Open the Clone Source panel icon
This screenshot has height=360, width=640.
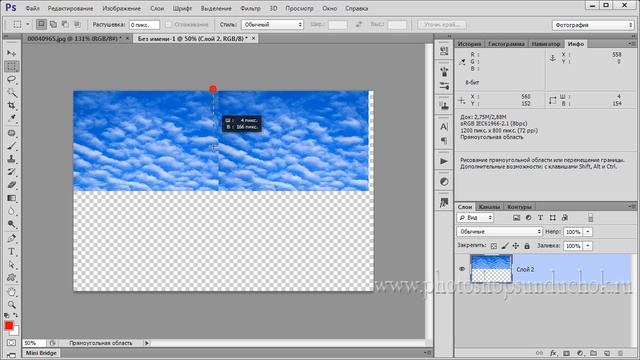(x=444, y=106)
